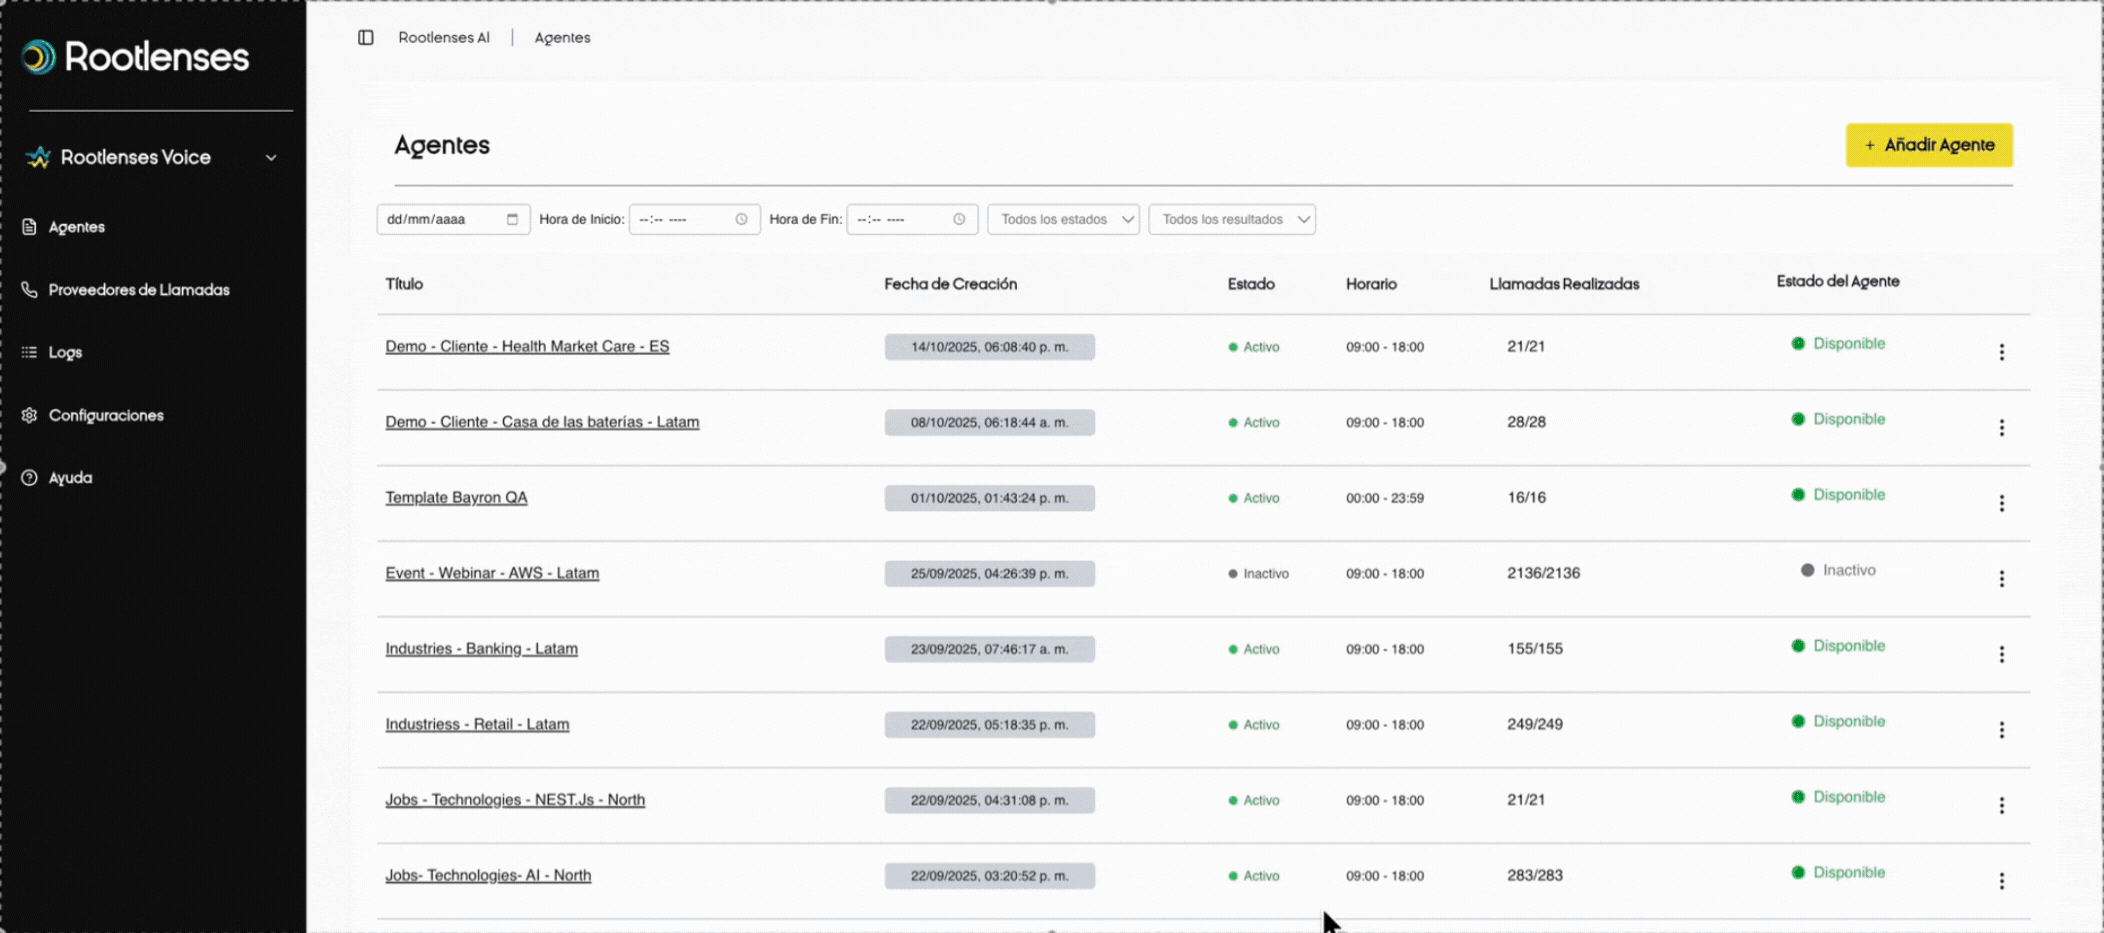
Task: Open Demo Casa de las baterías agent link
Action: point(542,422)
